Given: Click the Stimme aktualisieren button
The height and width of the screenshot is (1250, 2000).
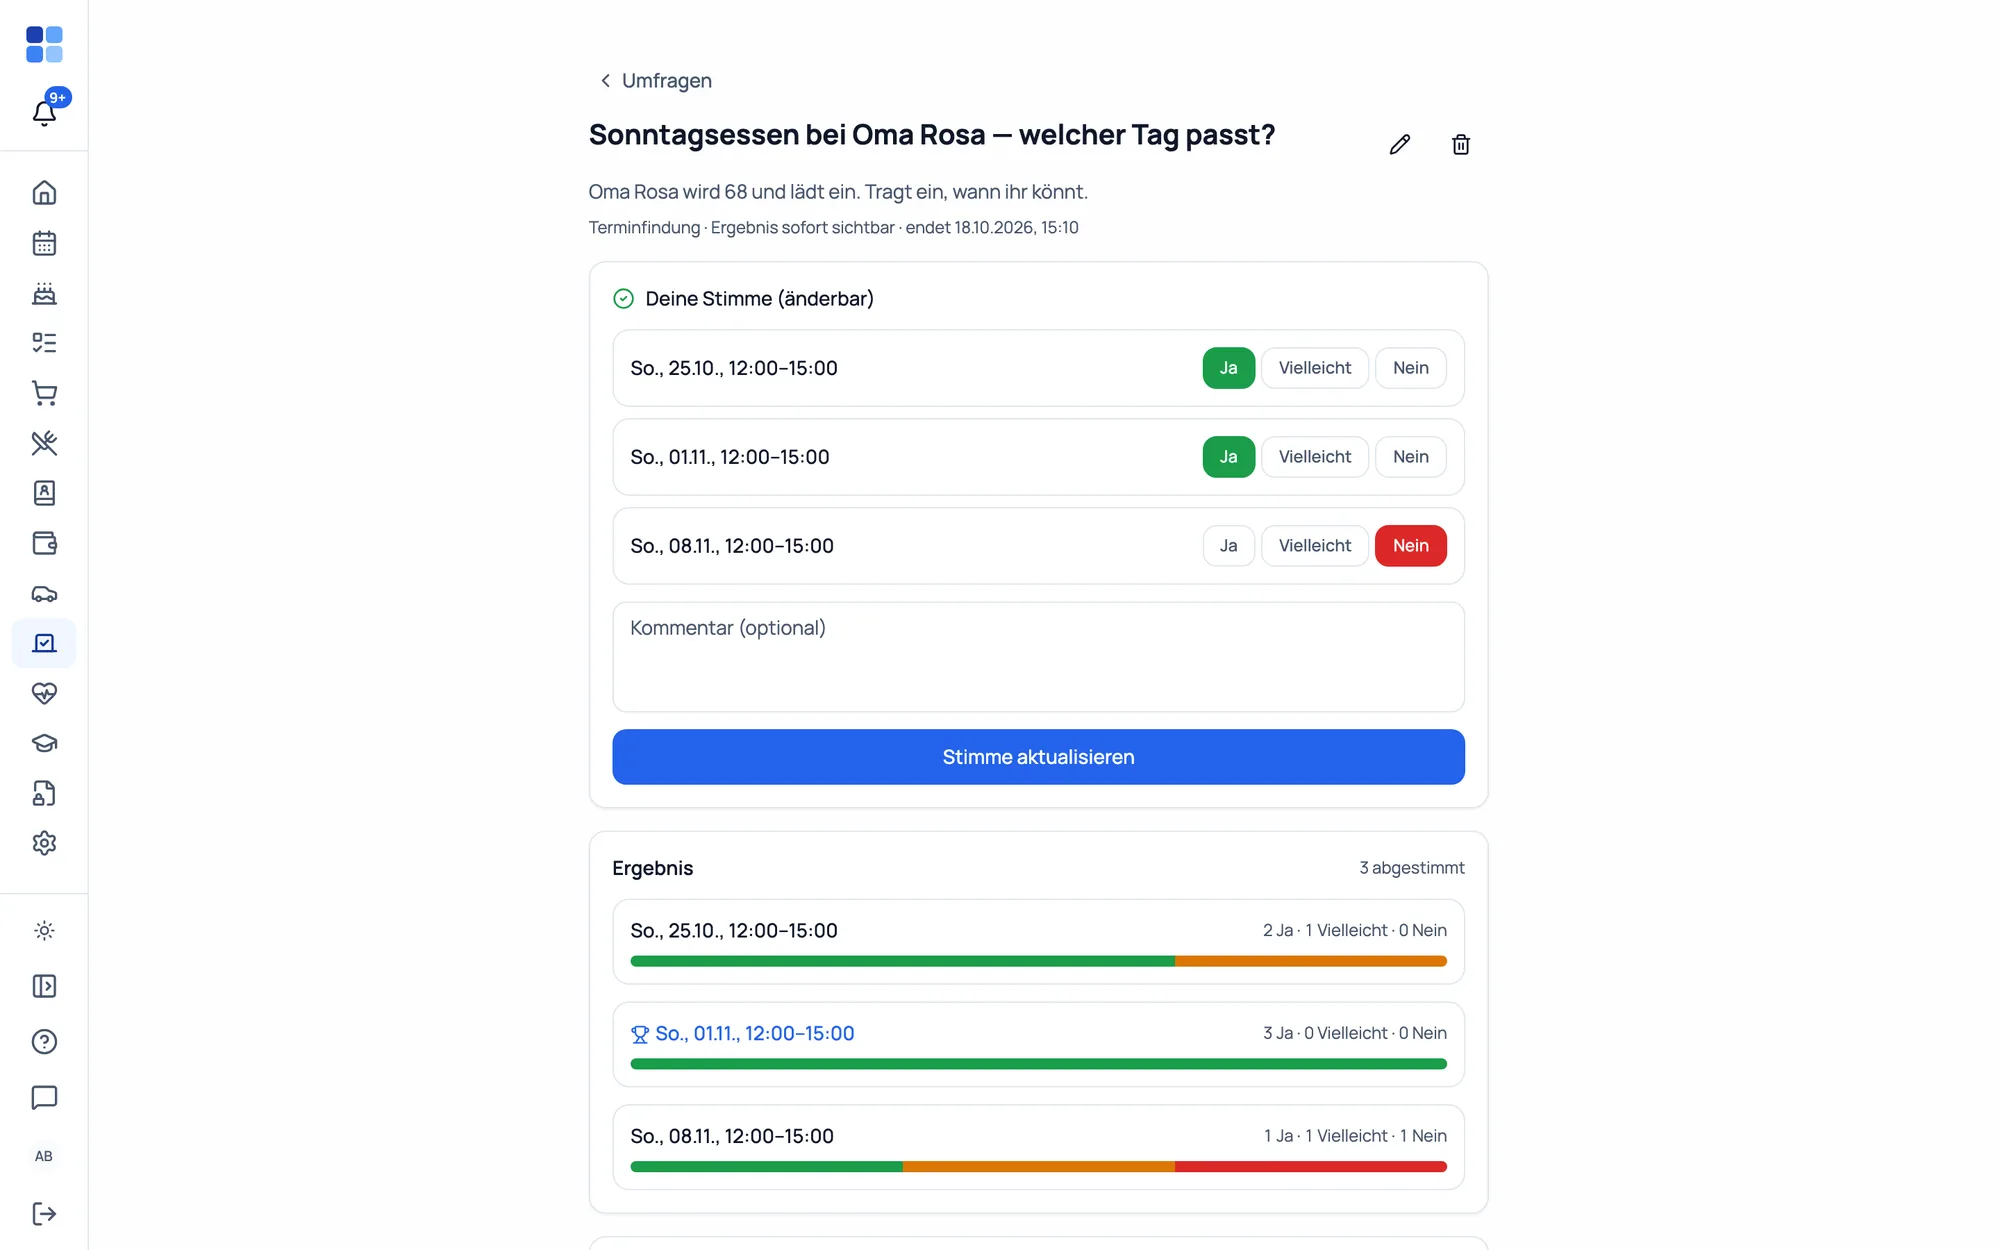Looking at the screenshot, I should click(x=1038, y=757).
